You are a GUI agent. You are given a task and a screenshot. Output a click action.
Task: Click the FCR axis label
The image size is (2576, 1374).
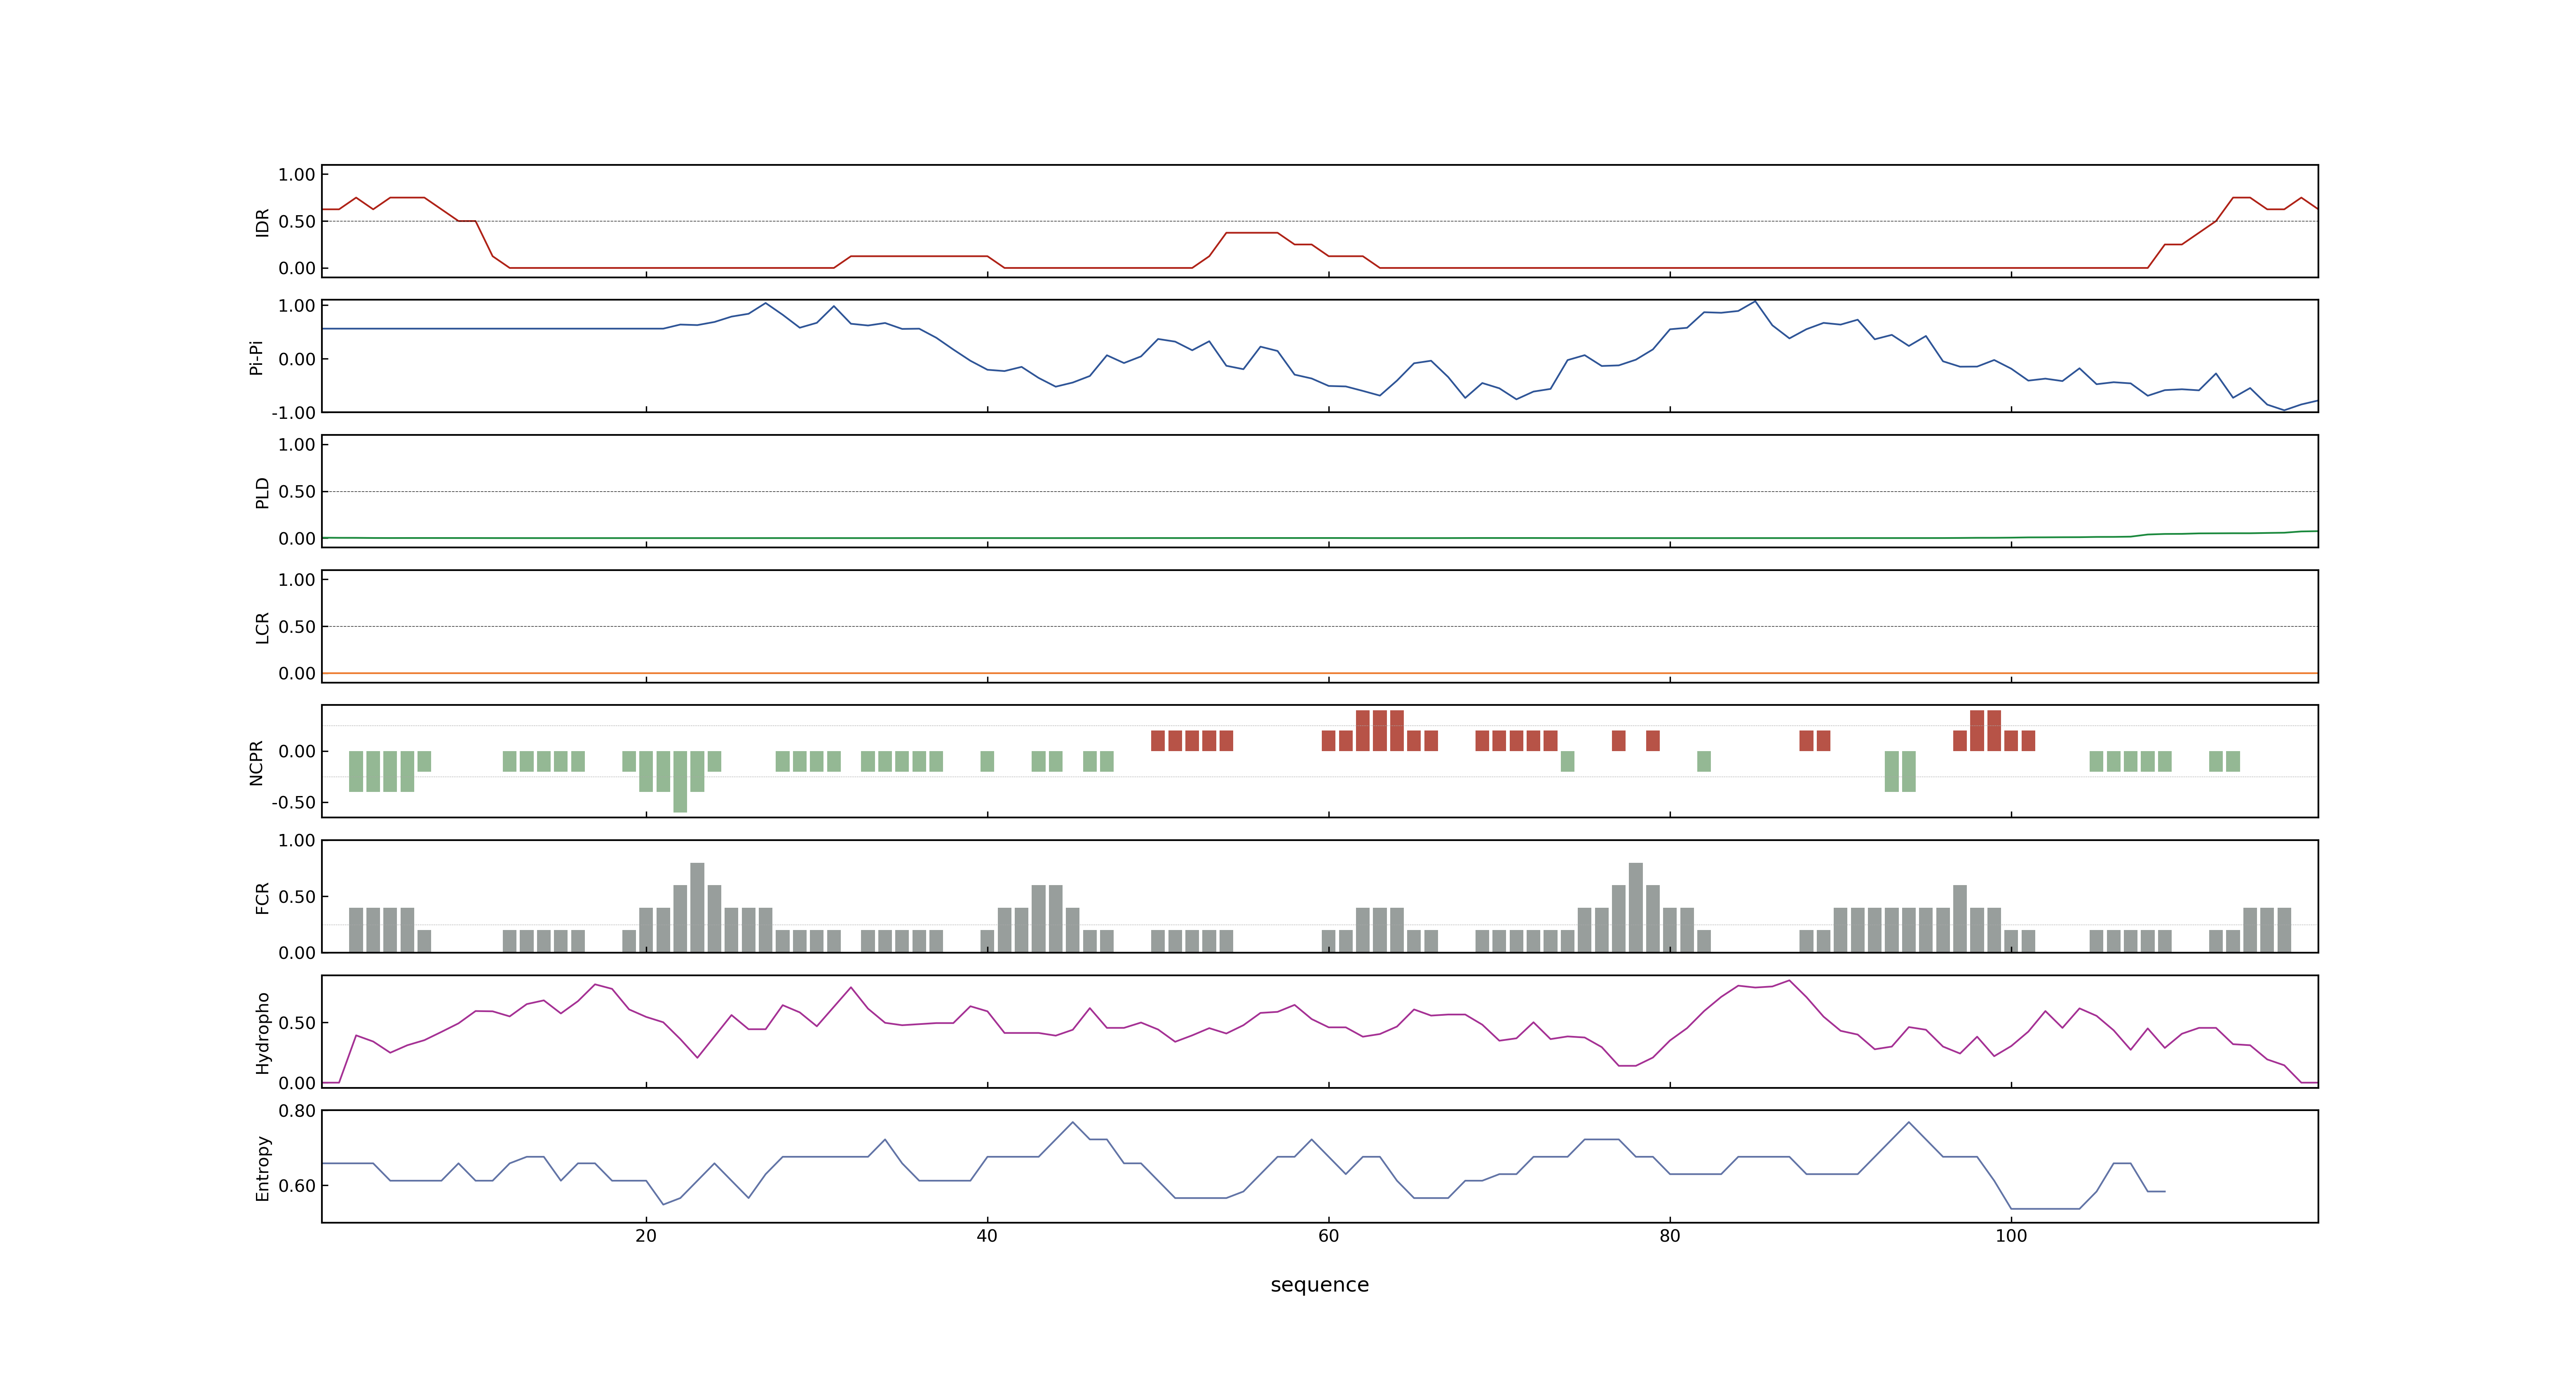tap(262, 898)
